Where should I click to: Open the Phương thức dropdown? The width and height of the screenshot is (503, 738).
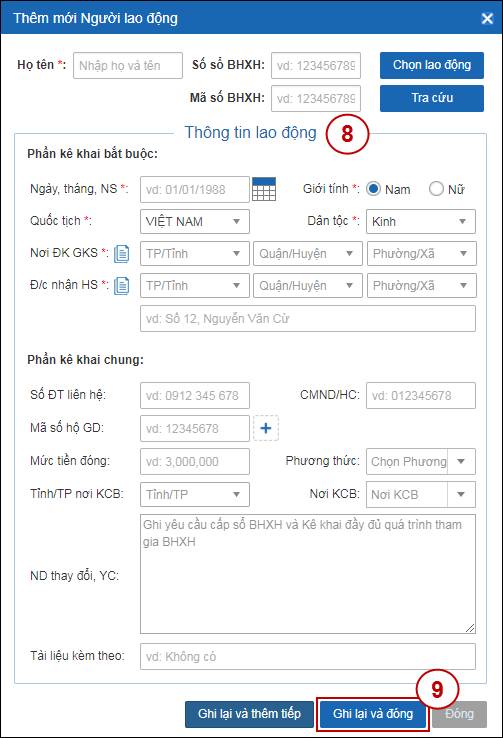tap(421, 461)
